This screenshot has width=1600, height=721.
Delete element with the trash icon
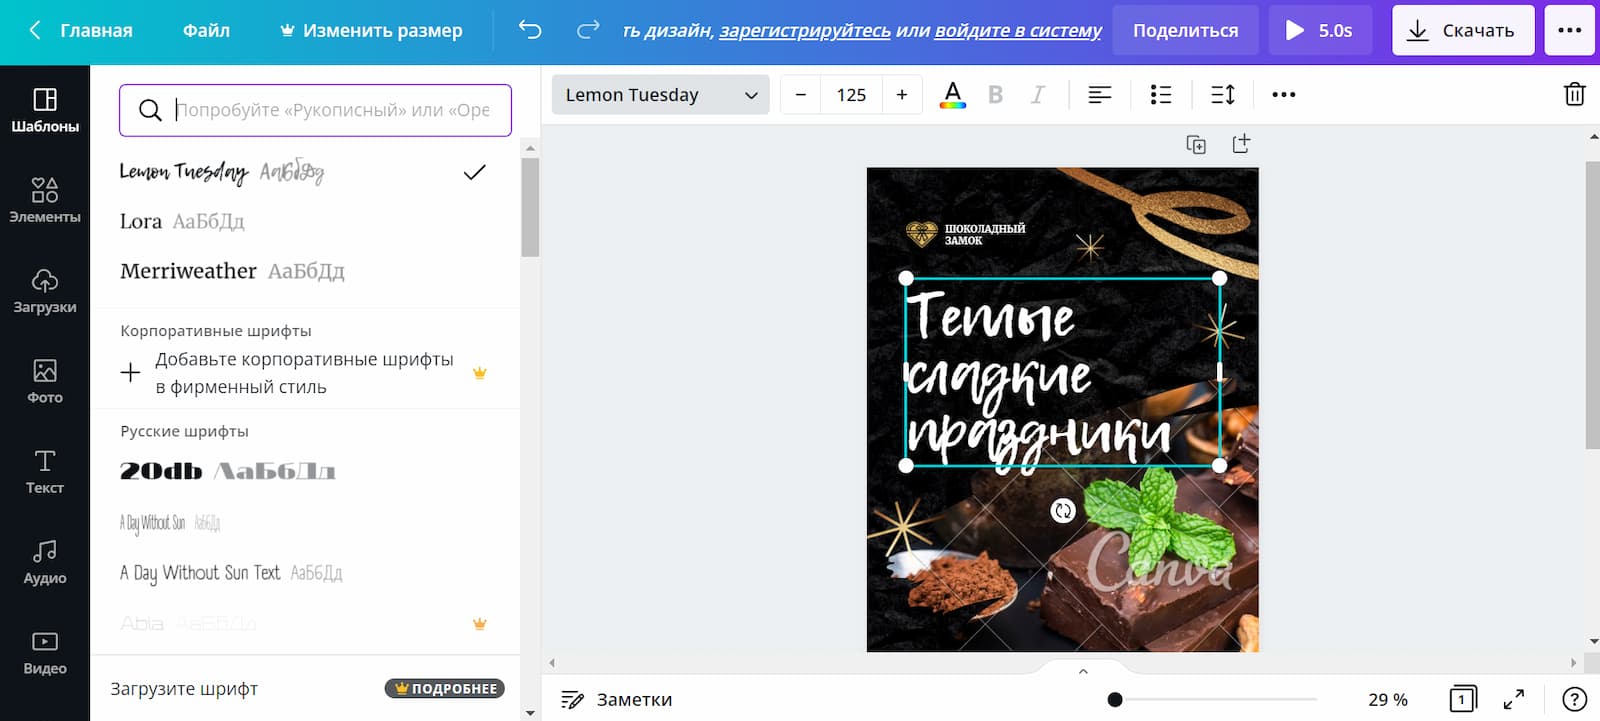point(1574,94)
